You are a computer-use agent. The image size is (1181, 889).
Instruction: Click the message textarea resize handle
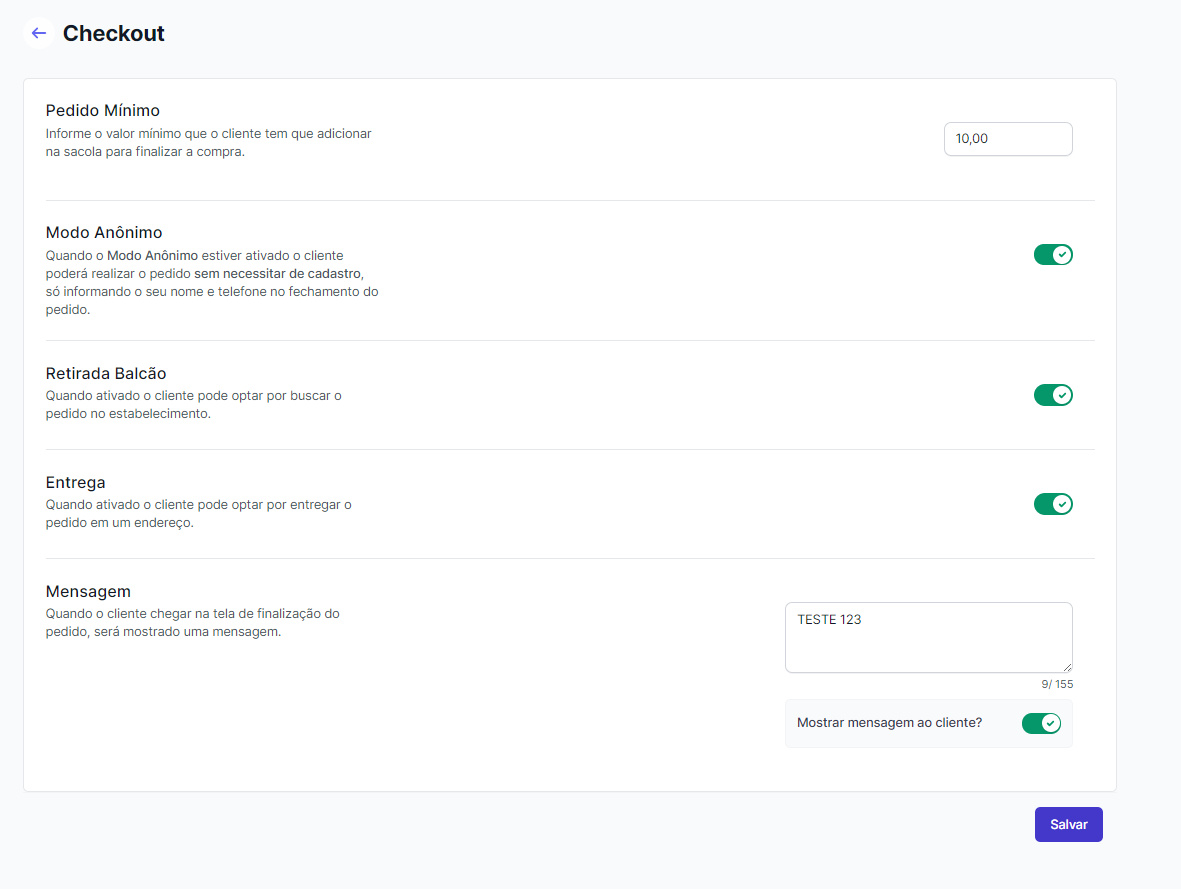[x=1067, y=667]
